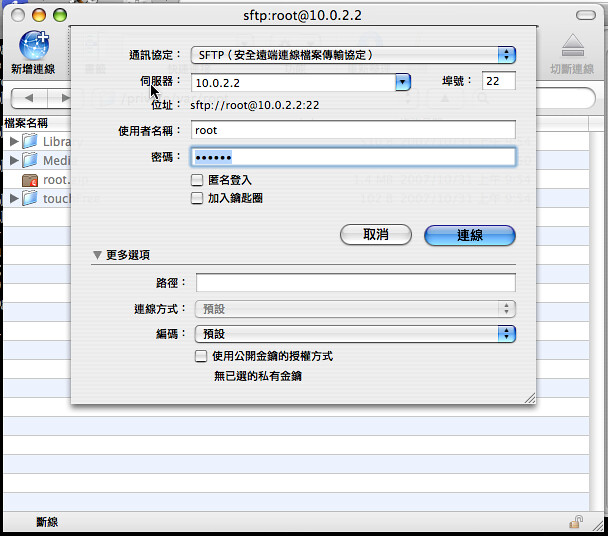Toggle 使用公開金鑰的授權方式 checkbox
The image size is (608, 536).
tap(200, 356)
